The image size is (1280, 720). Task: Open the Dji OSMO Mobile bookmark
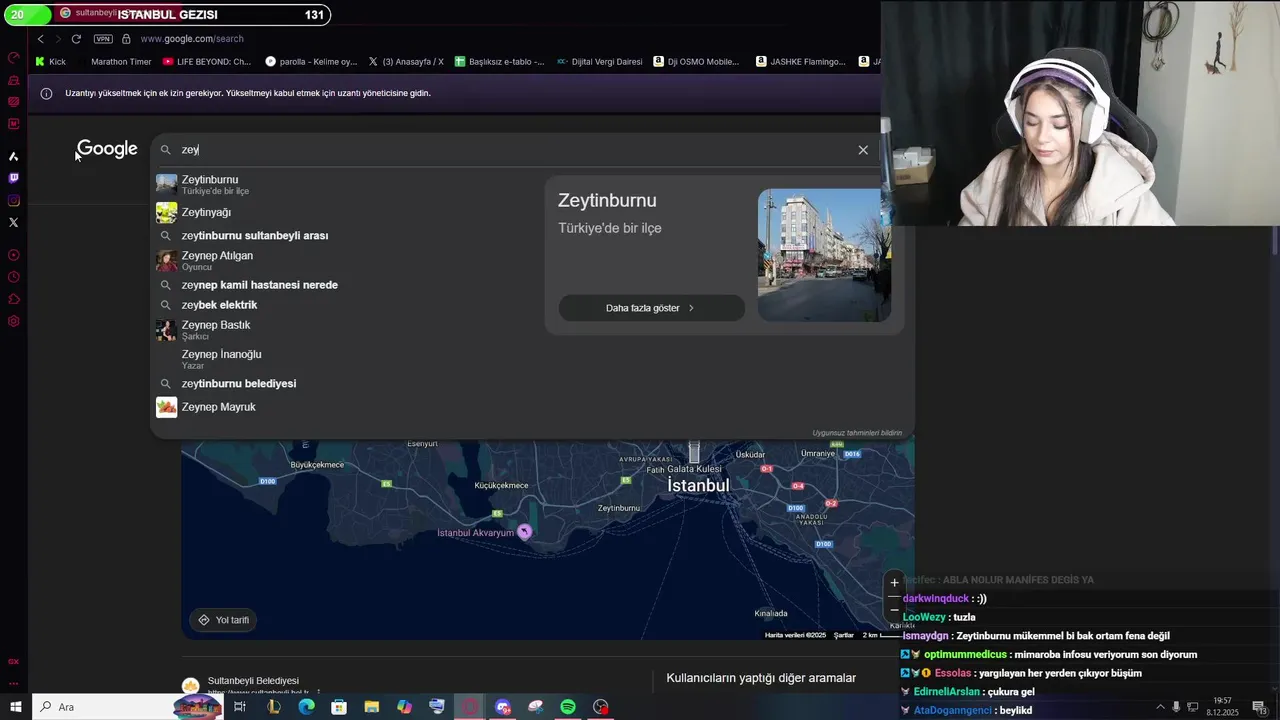(696, 62)
